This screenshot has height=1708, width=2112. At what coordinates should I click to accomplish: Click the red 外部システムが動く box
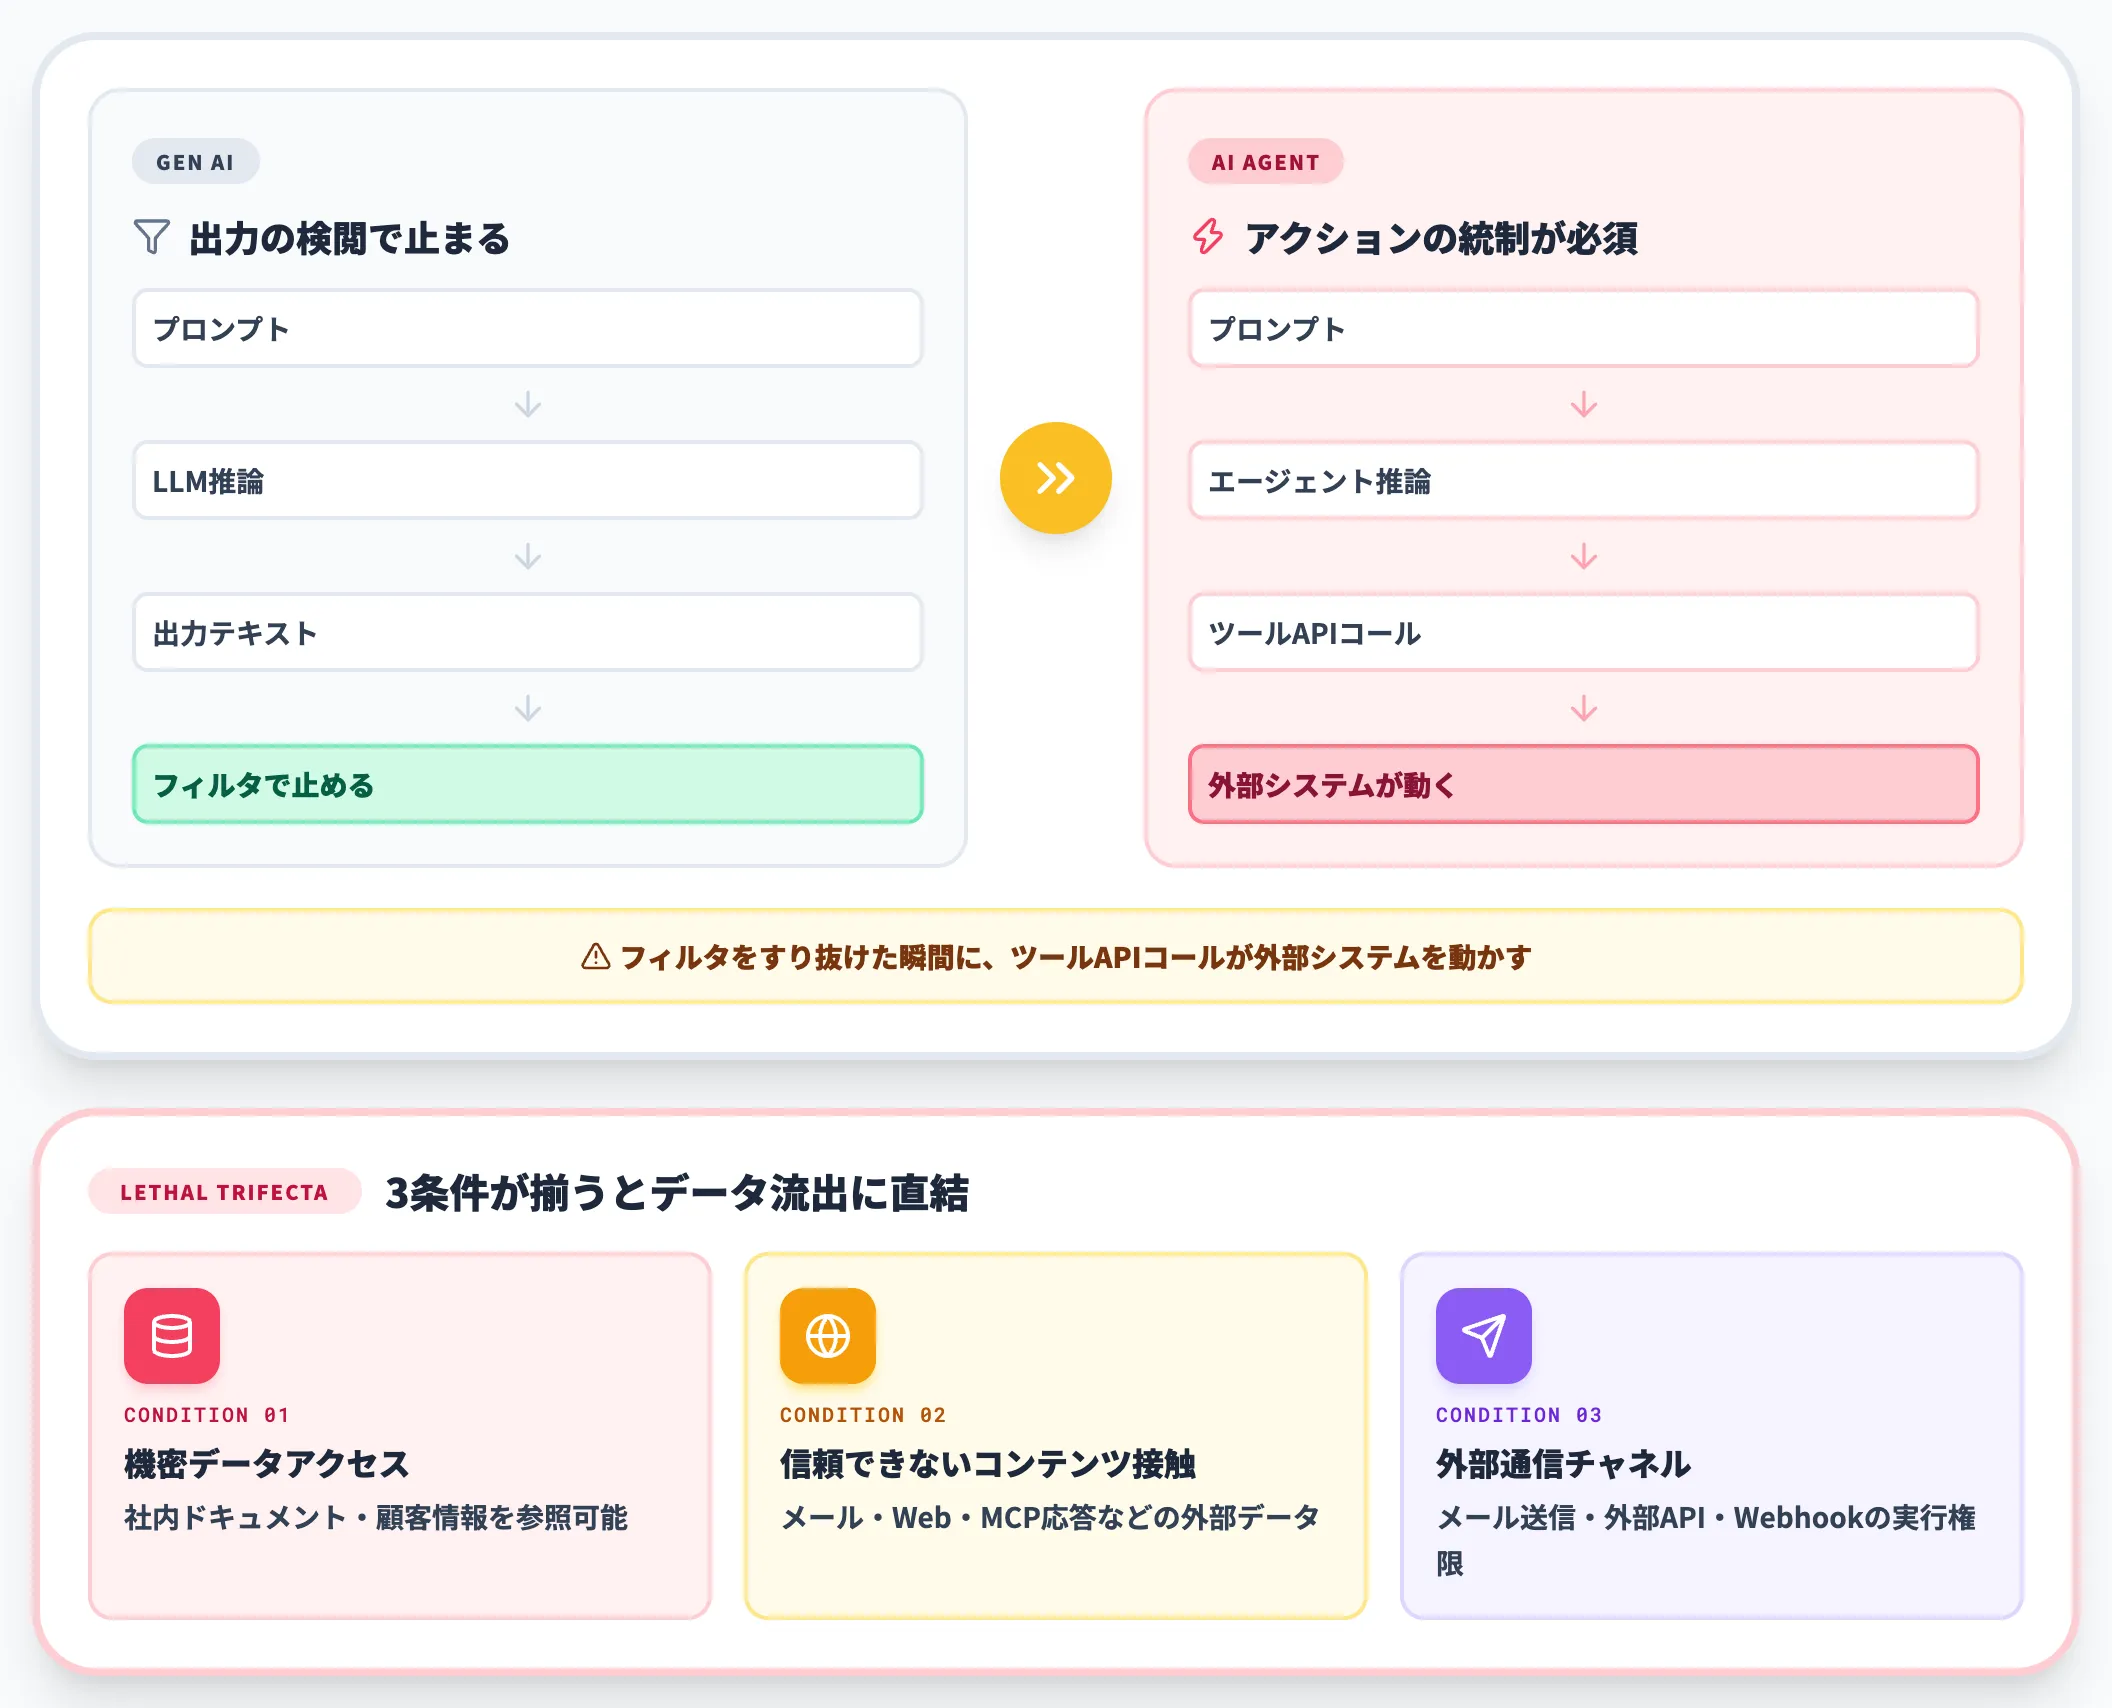point(1584,785)
